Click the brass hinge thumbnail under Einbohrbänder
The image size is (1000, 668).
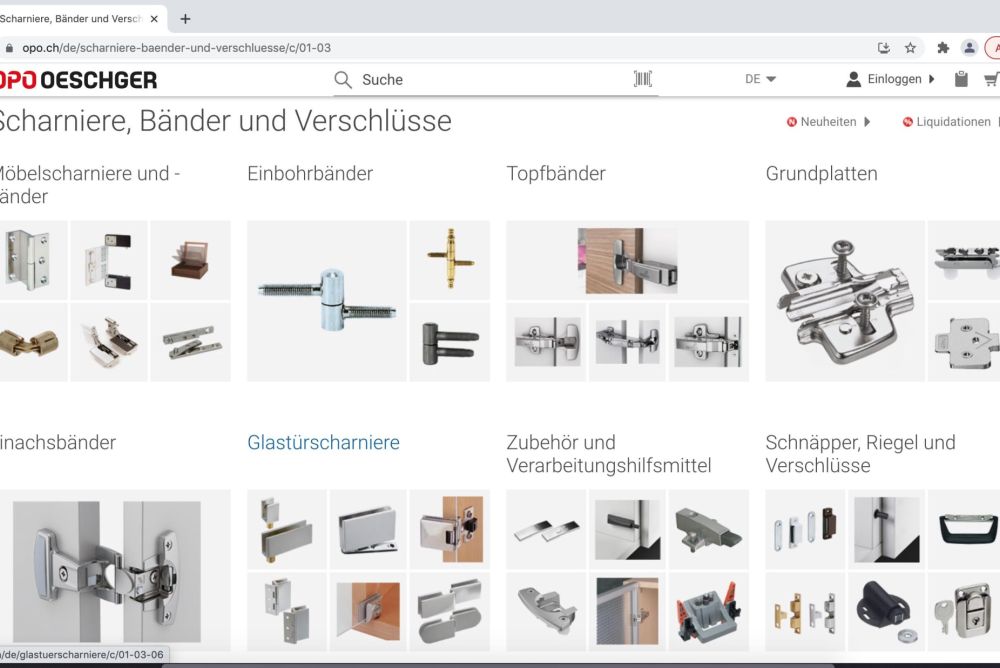point(449,259)
